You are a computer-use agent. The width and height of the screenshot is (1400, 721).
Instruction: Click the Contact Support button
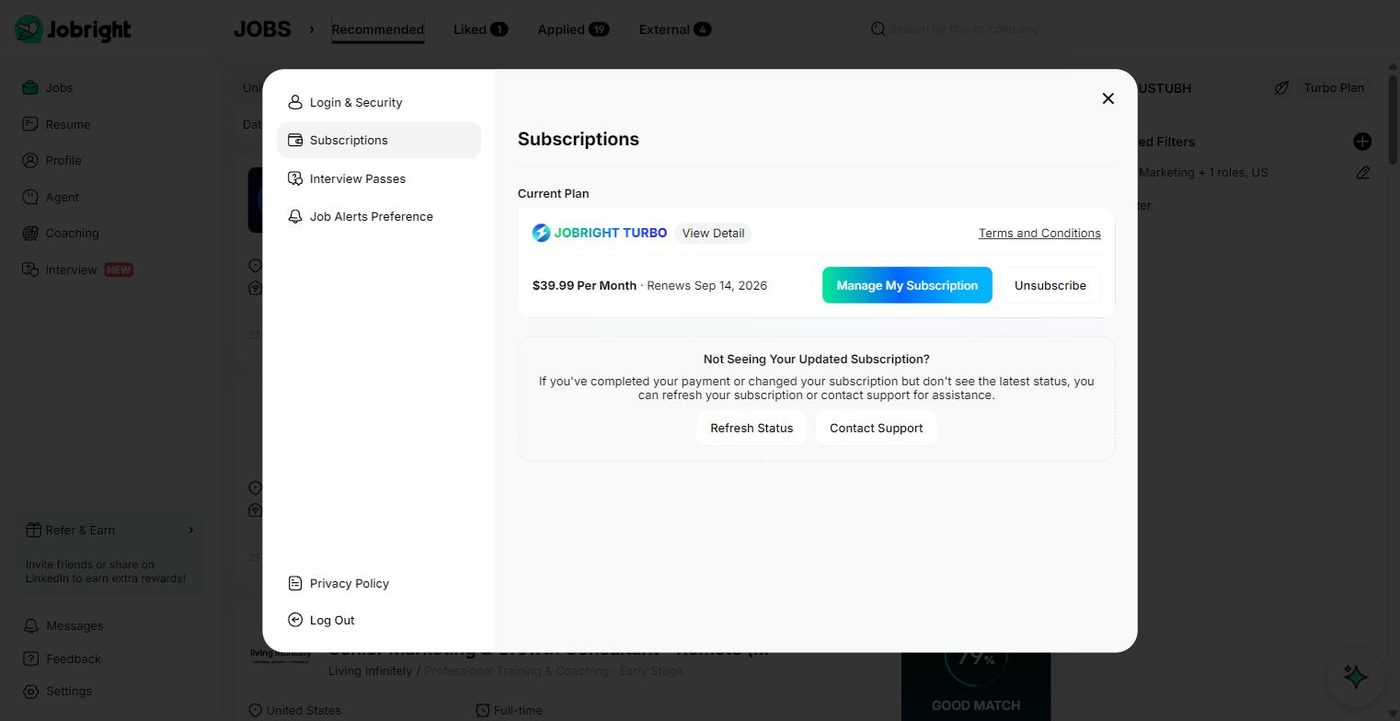coord(876,428)
